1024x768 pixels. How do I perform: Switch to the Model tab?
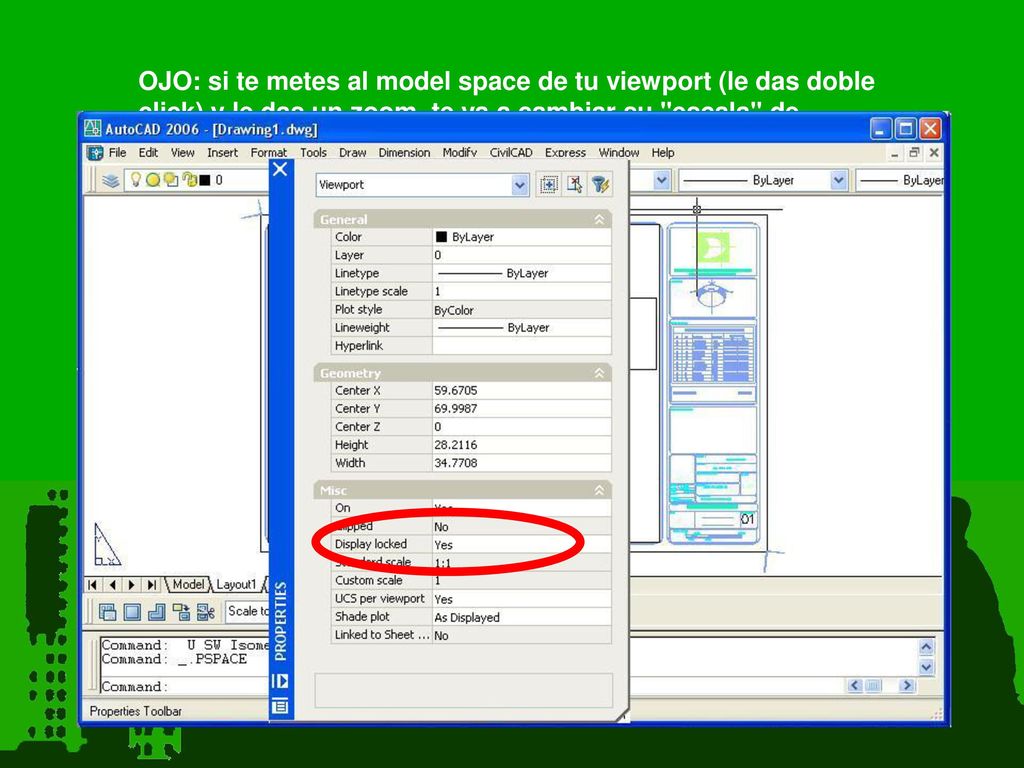(188, 584)
